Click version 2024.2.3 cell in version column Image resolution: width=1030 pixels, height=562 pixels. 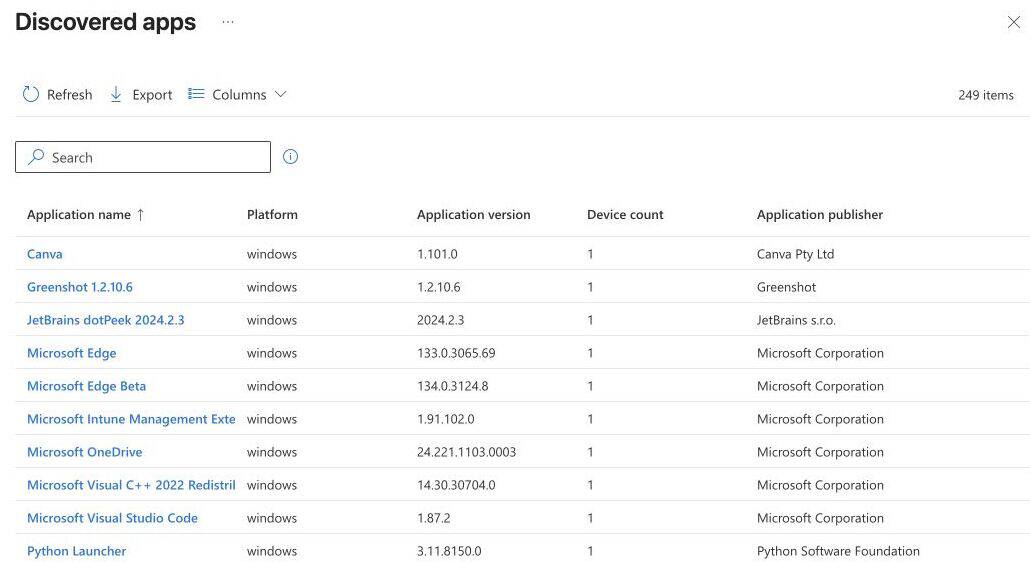441,320
